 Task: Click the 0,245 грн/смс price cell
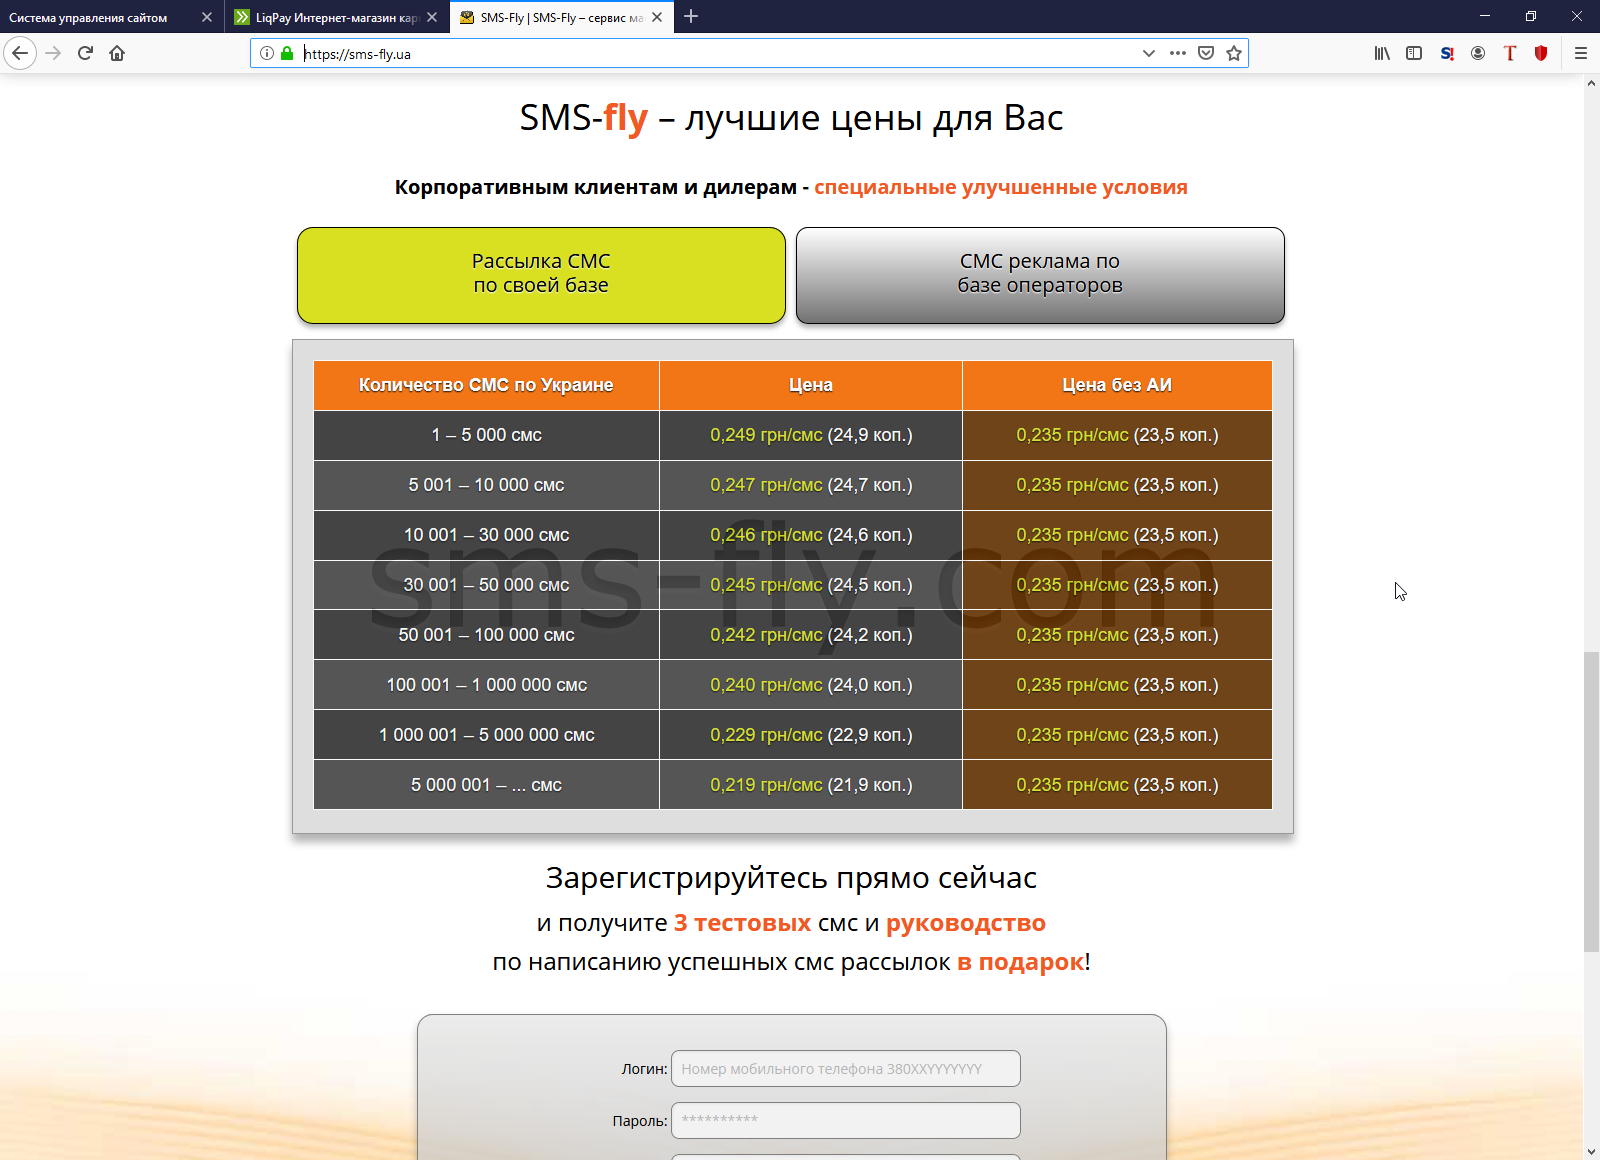click(x=811, y=585)
